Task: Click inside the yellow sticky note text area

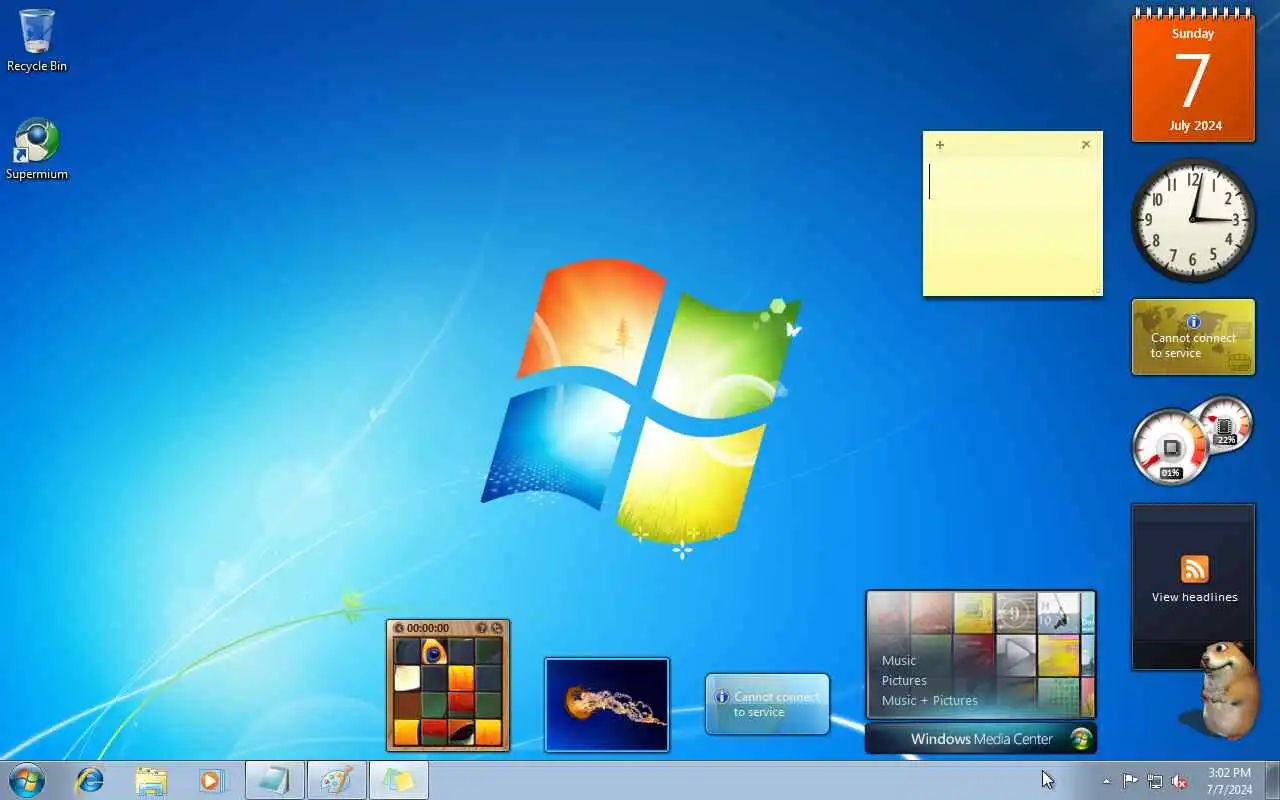Action: (1012, 224)
